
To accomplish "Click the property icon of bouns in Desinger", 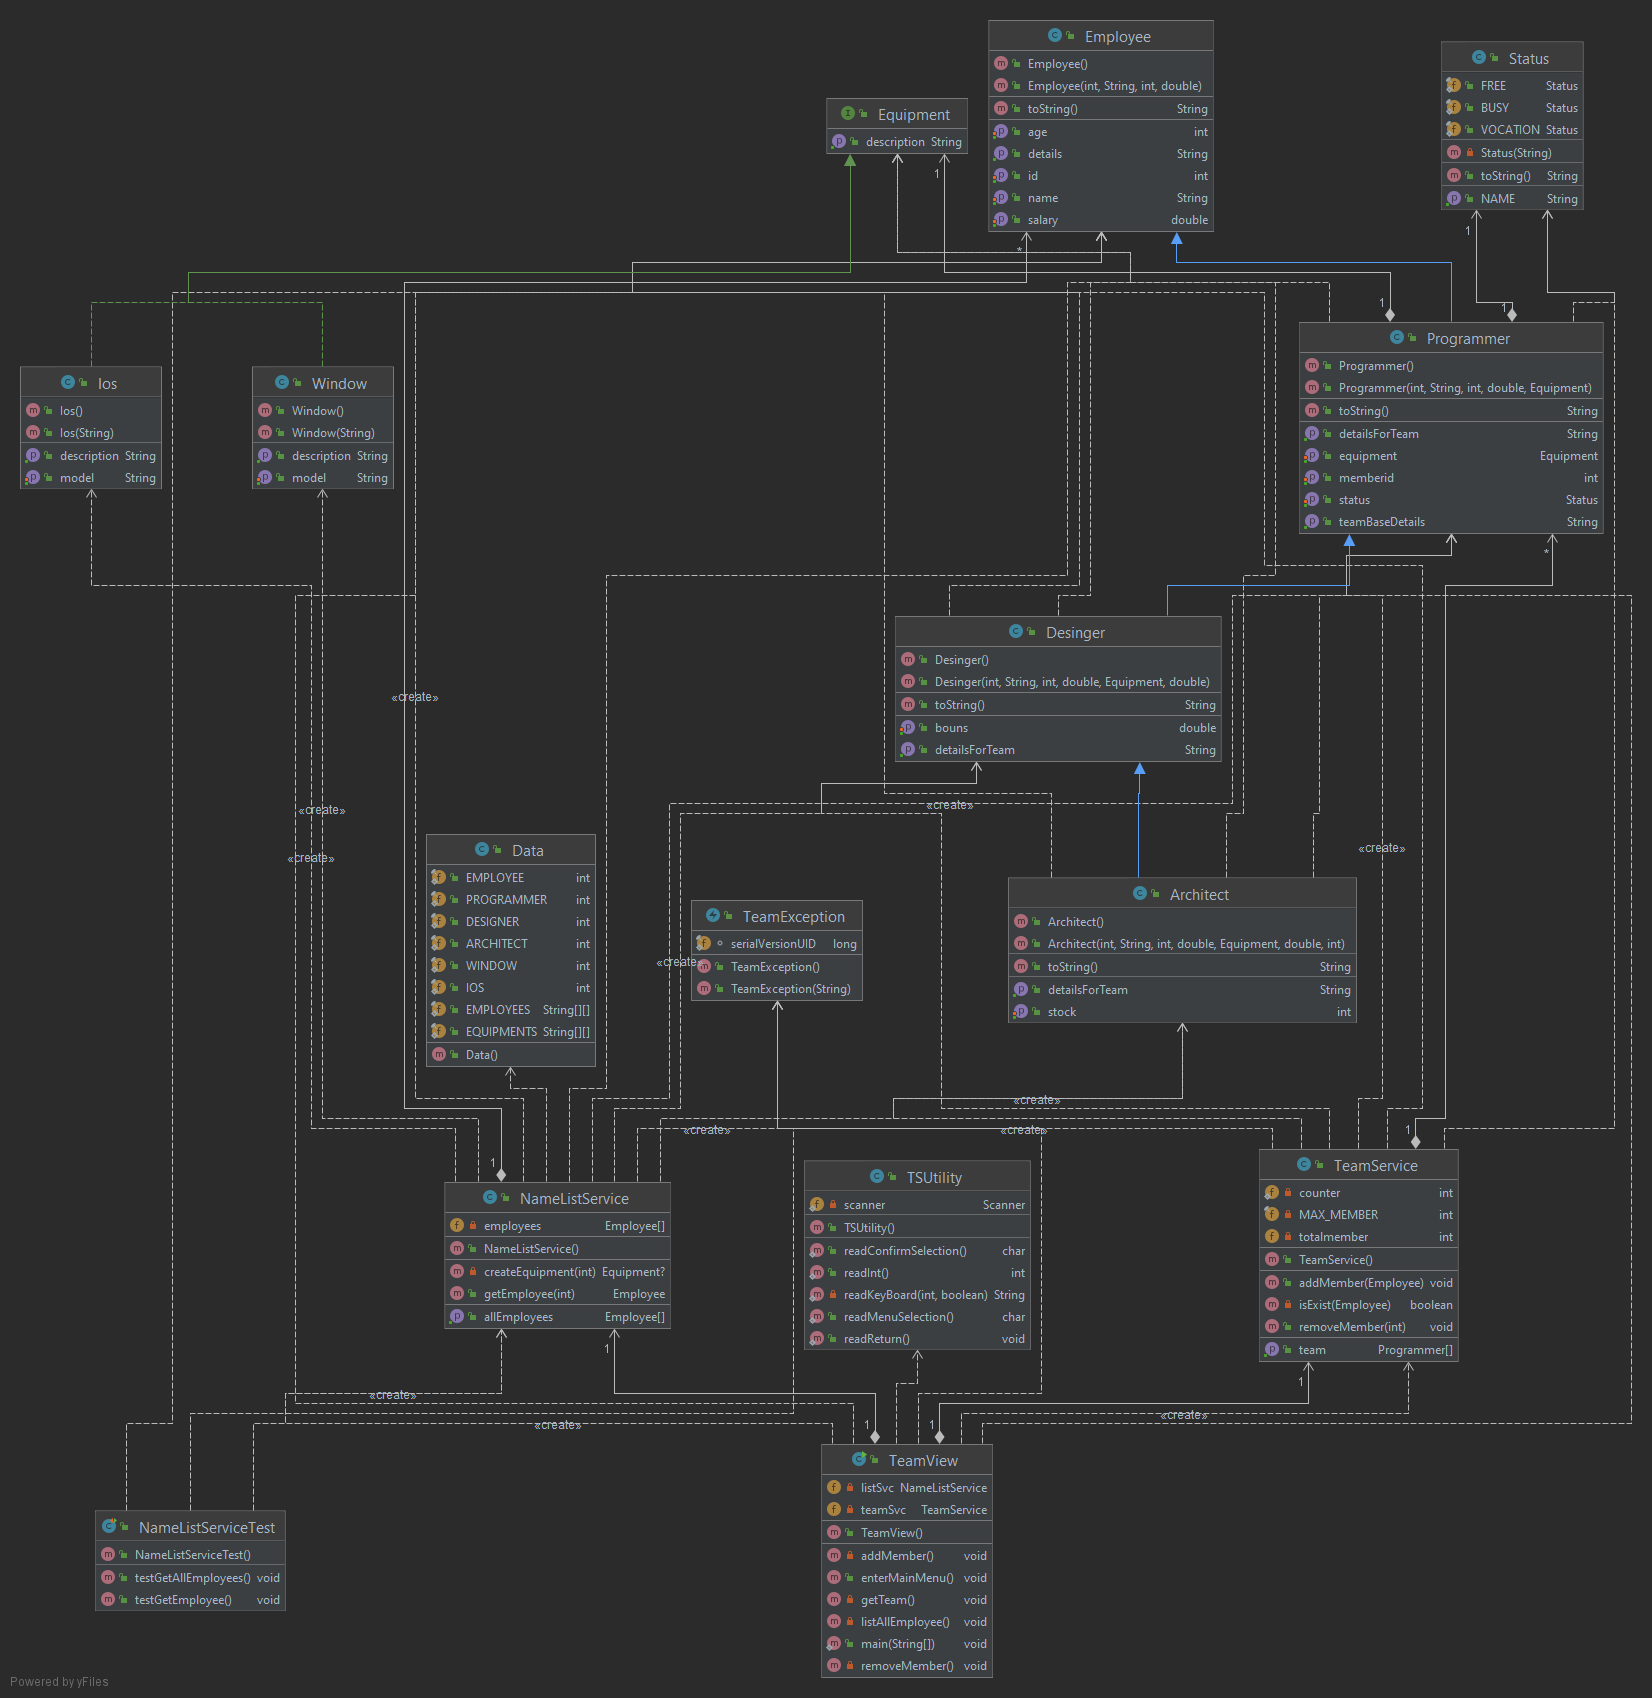I will point(909,727).
